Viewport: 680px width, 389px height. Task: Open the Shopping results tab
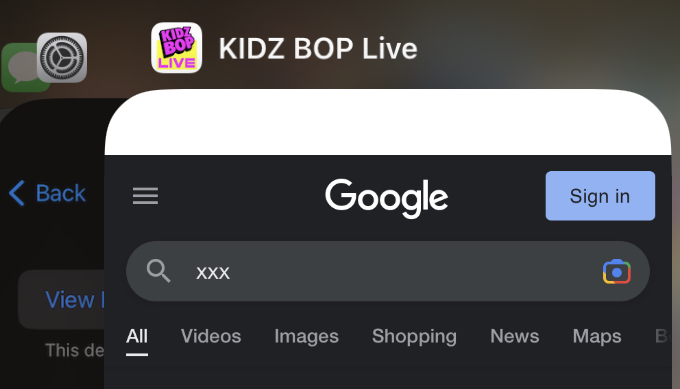[414, 337]
